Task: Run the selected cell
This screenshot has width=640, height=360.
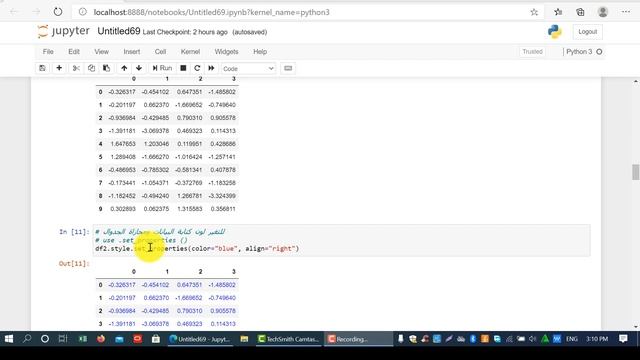Action: point(162,68)
